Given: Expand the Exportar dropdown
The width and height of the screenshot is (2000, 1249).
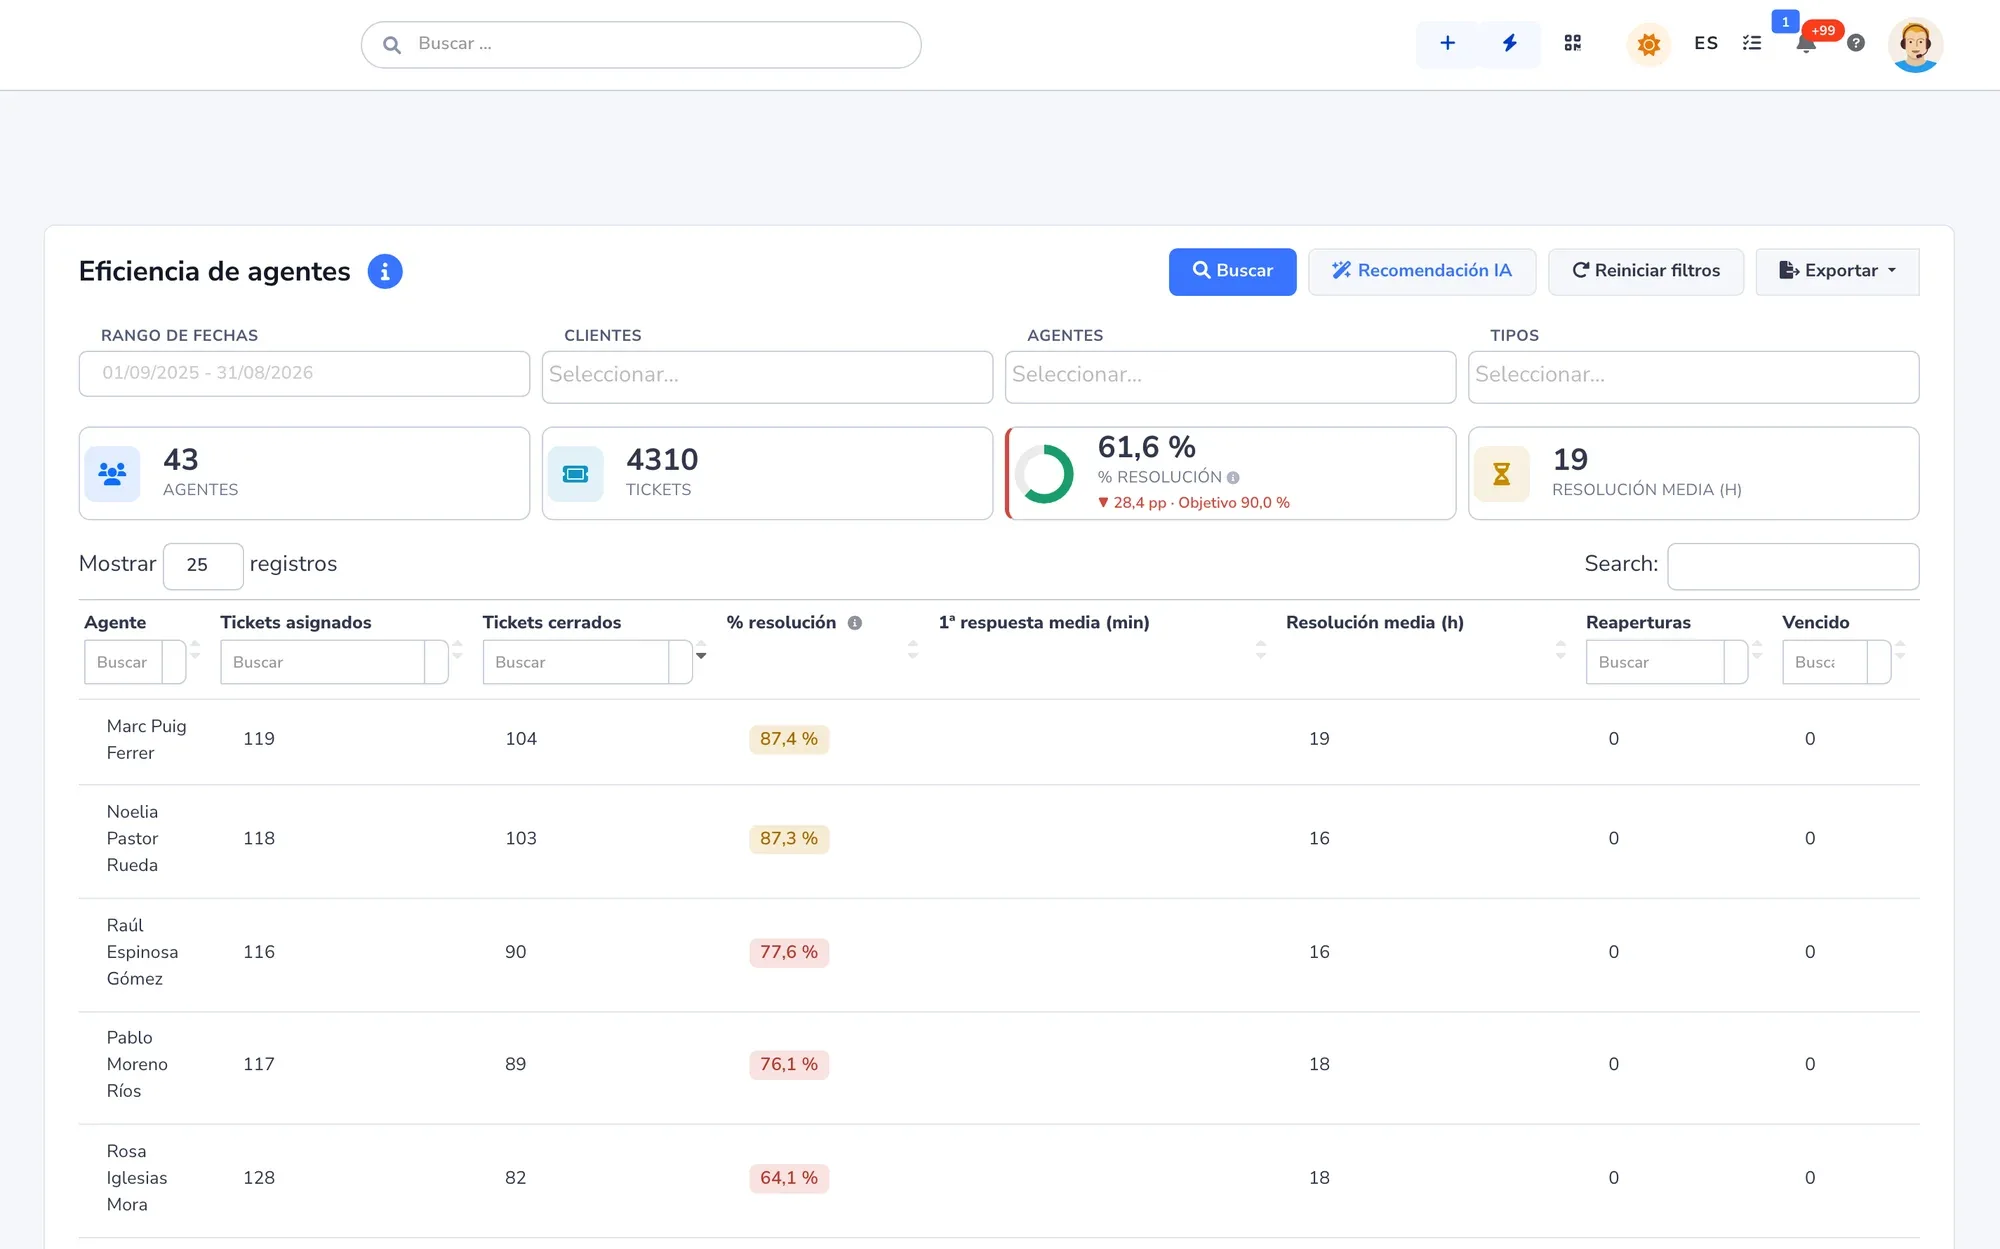Looking at the screenshot, I should [x=1837, y=271].
